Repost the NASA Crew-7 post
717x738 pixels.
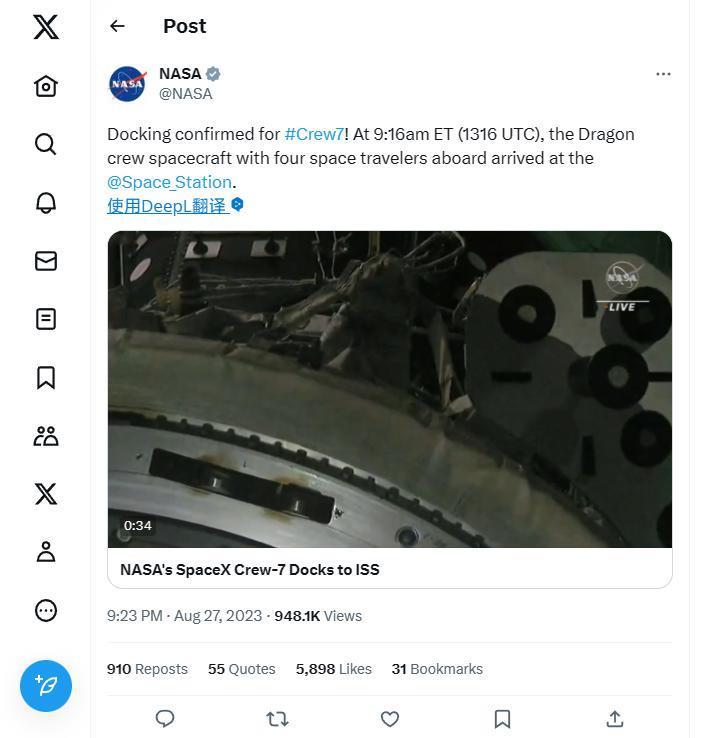click(277, 718)
